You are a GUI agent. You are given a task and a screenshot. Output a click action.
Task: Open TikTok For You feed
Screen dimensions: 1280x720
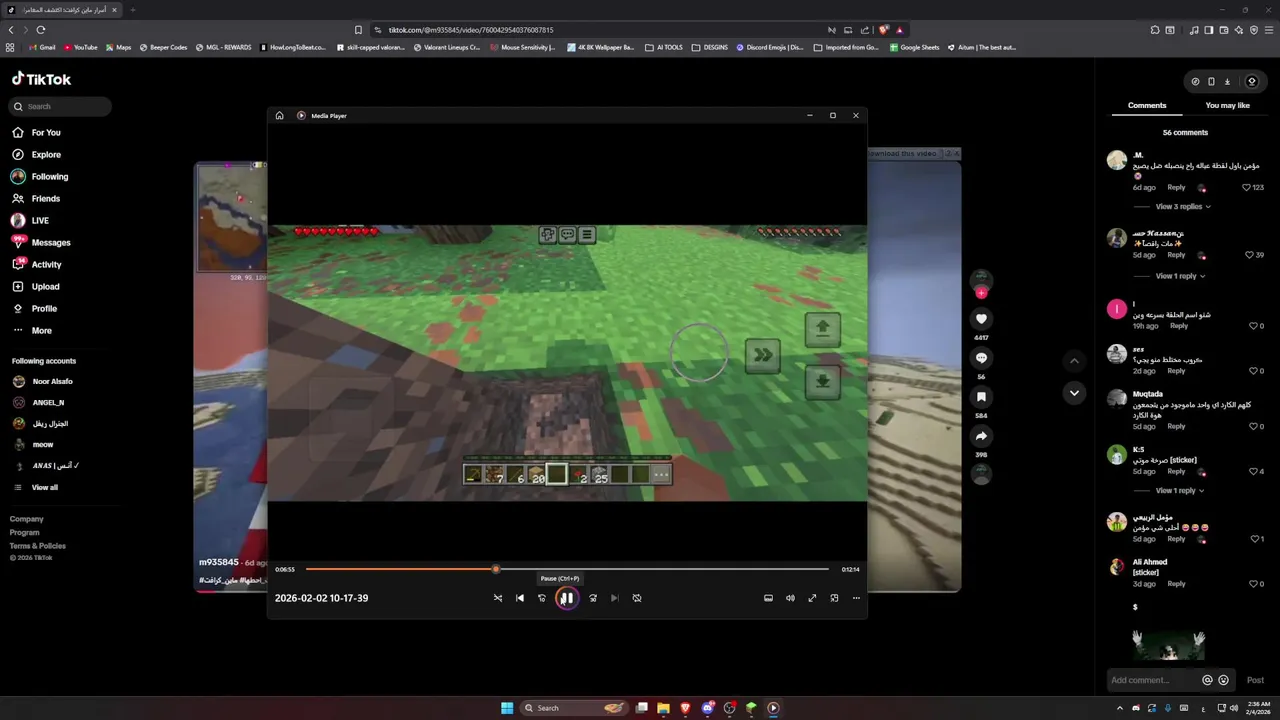click(36, 132)
